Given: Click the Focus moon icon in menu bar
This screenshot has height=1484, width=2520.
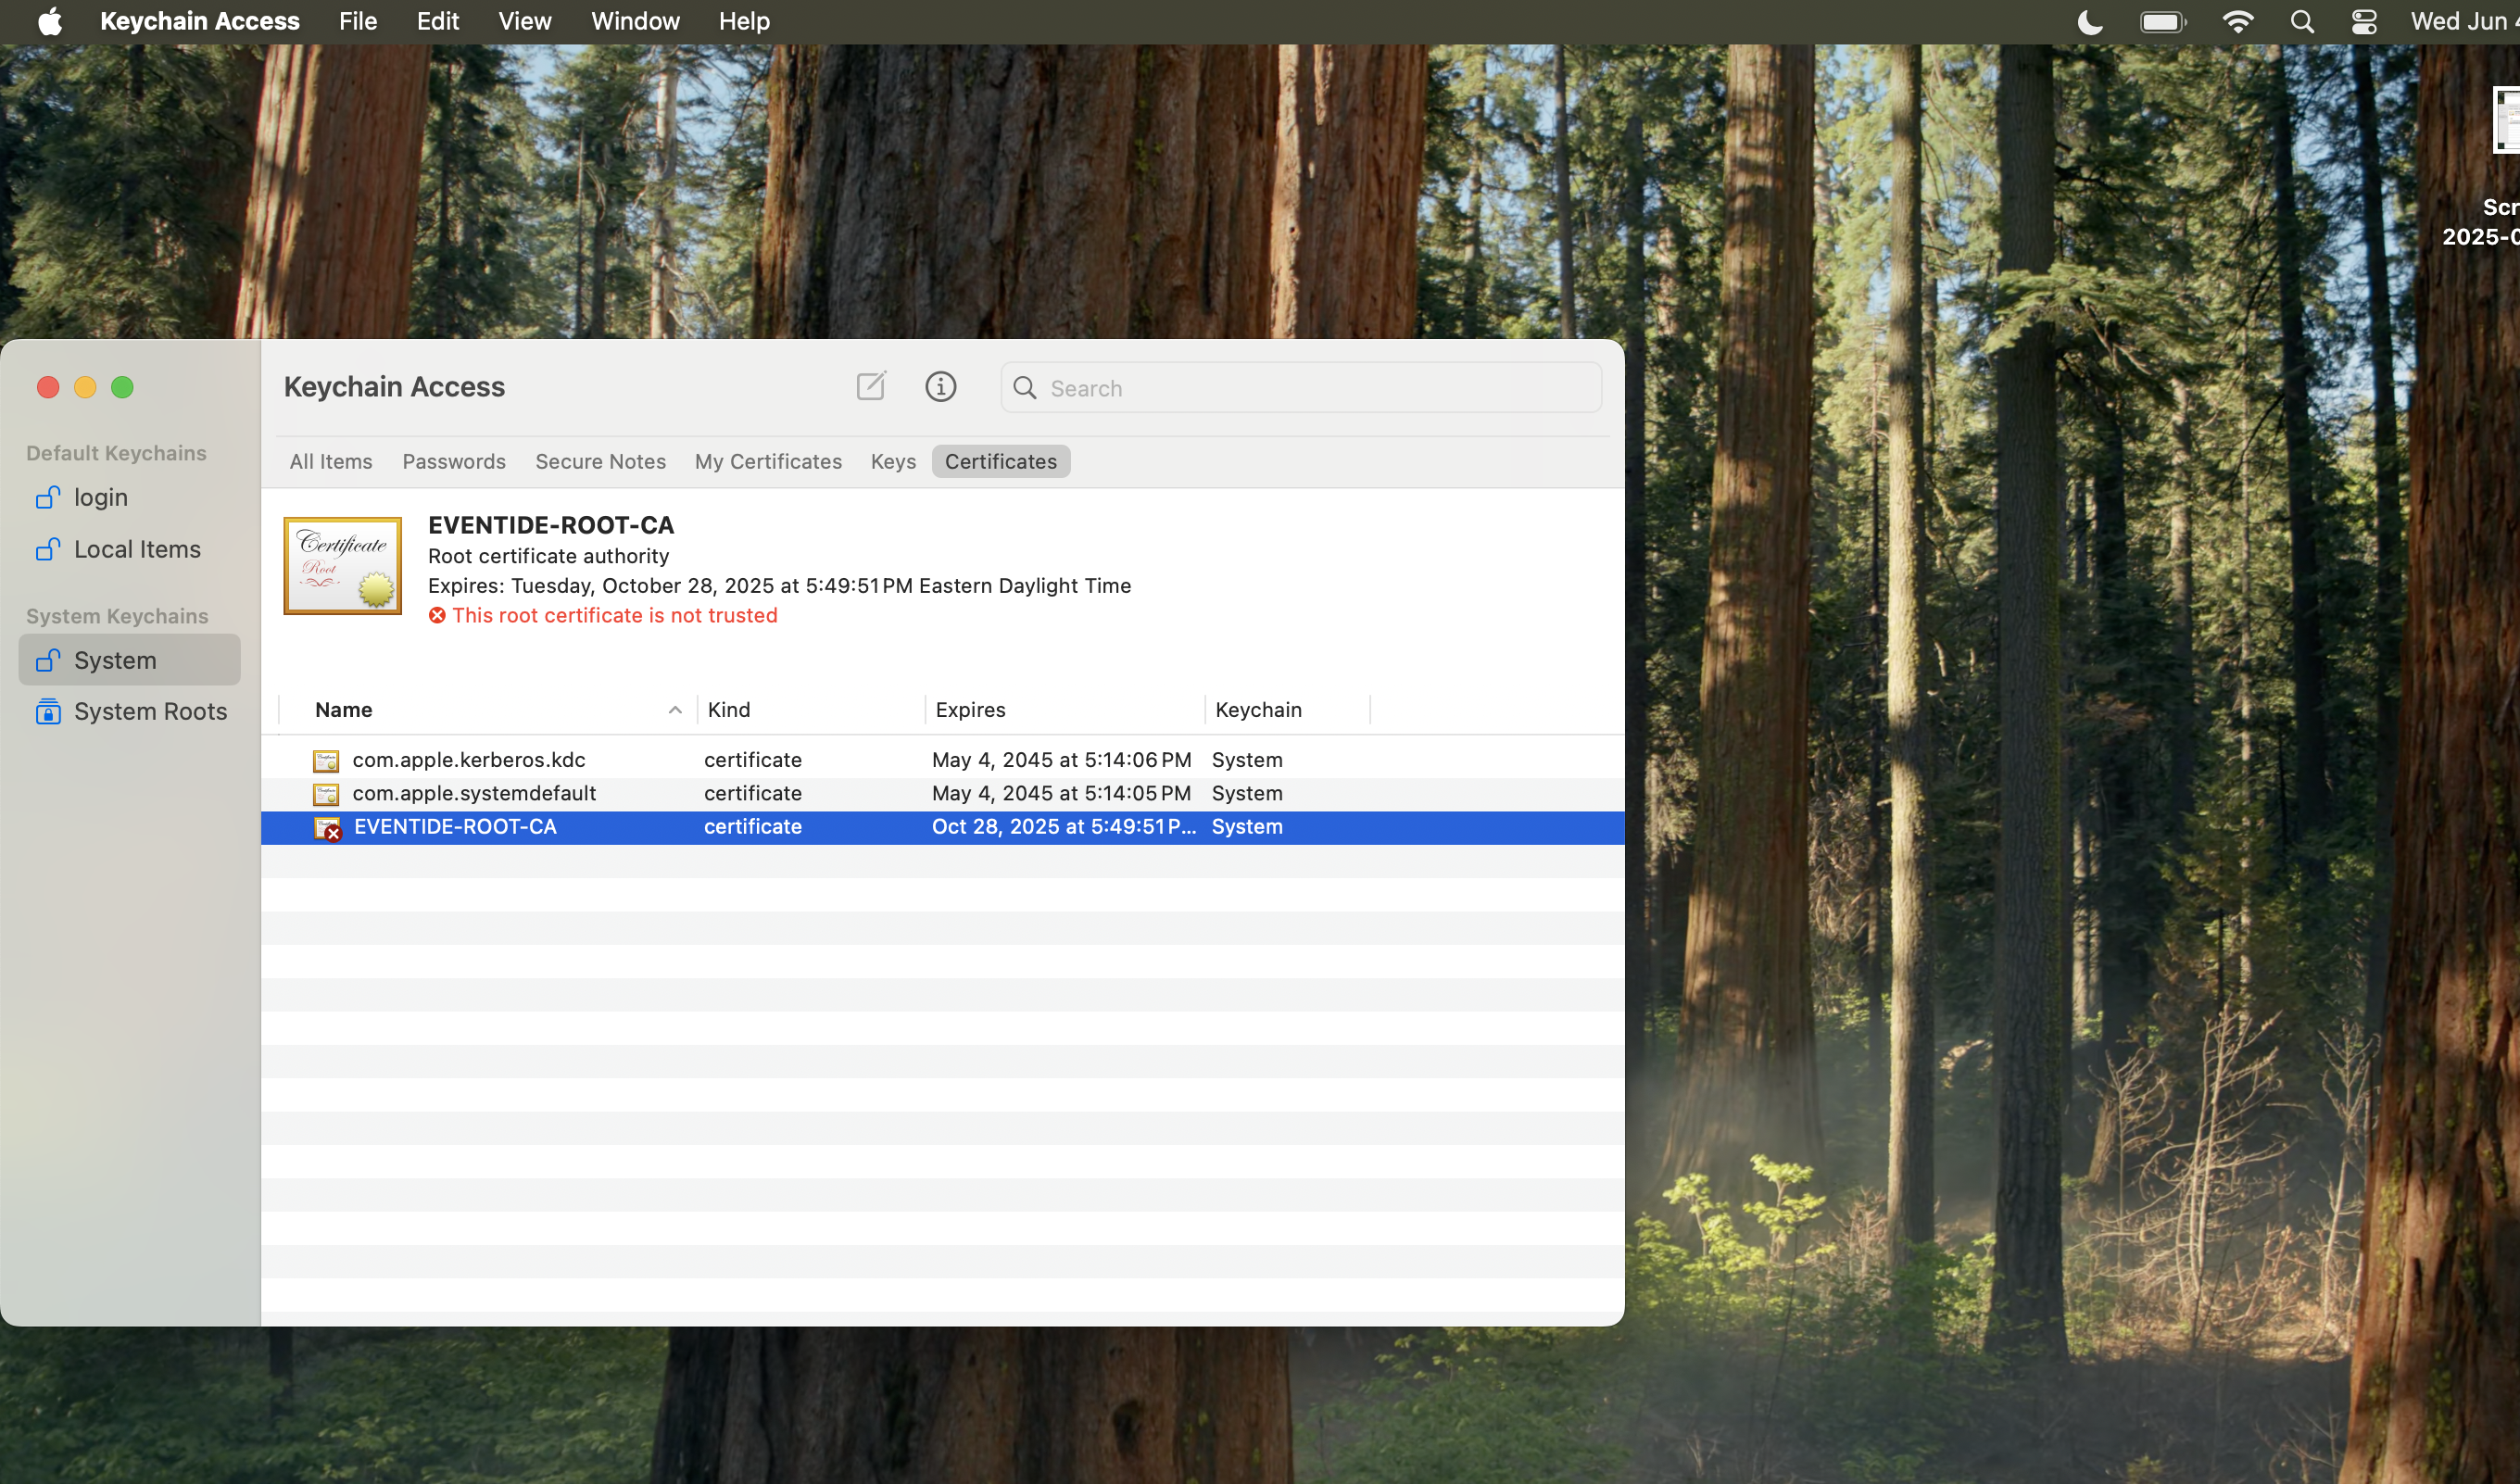Looking at the screenshot, I should pyautogui.click(x=2090, y=22).
